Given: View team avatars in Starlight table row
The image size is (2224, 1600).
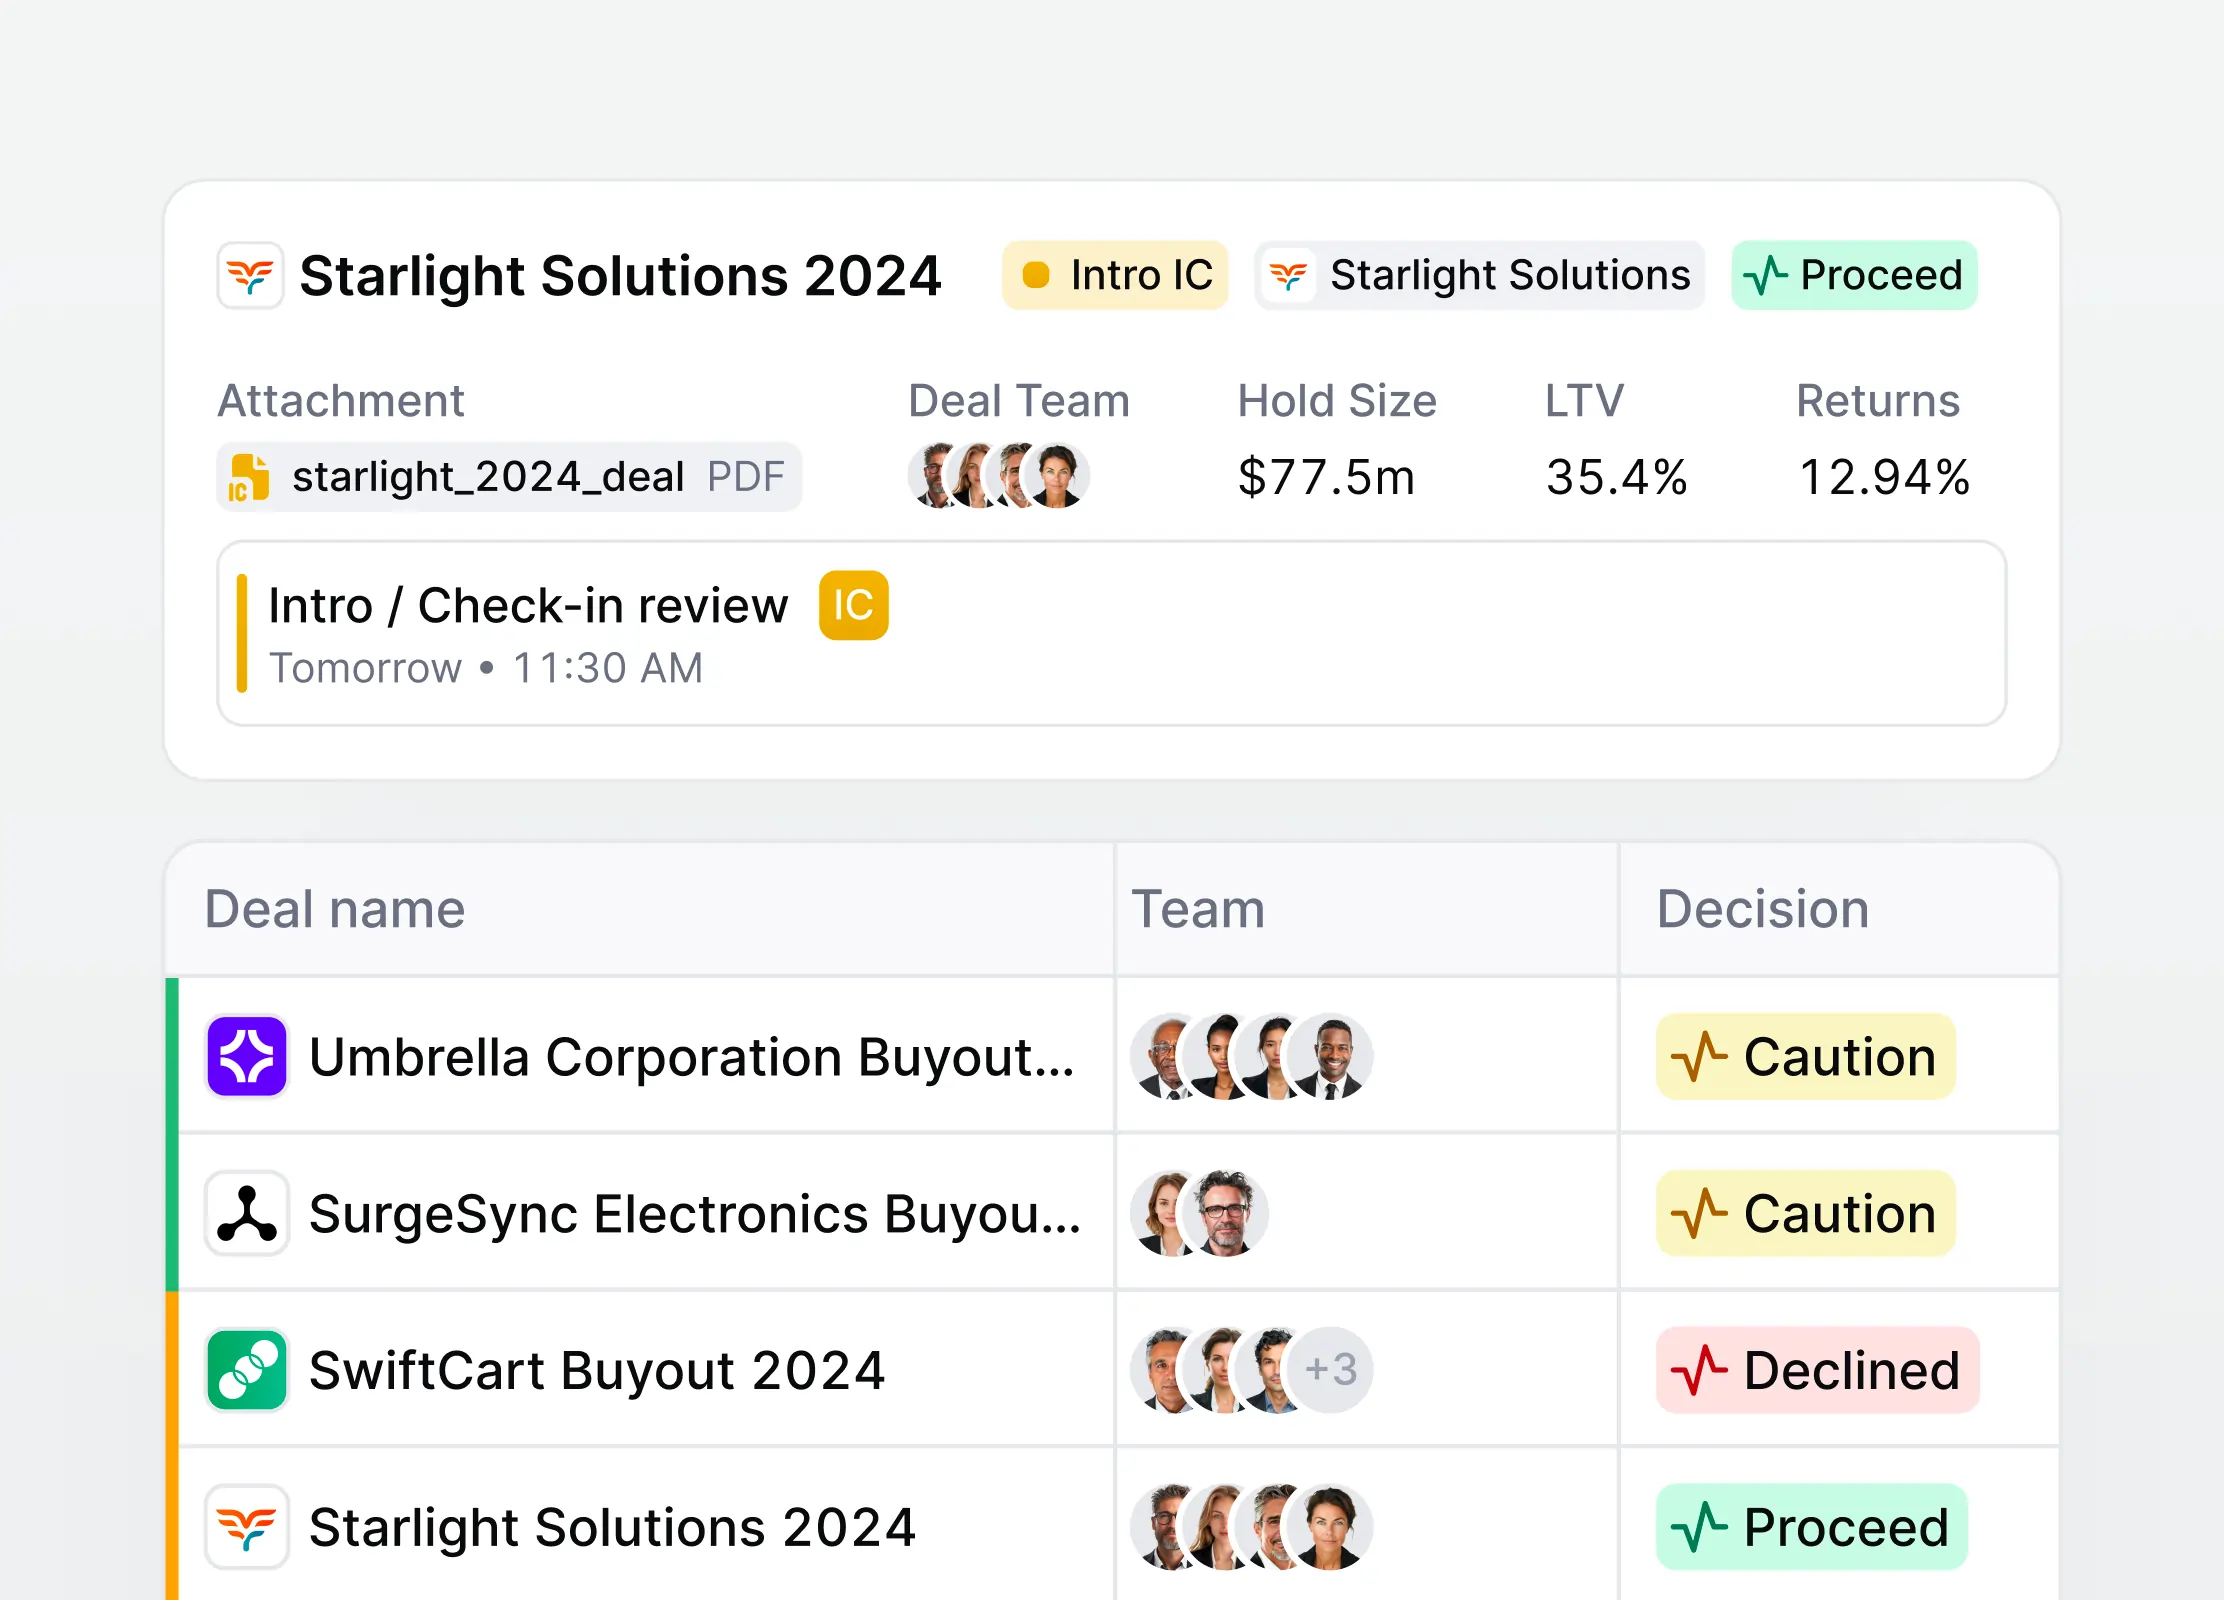Looking at the screenshot, I should [1251, 1526].
